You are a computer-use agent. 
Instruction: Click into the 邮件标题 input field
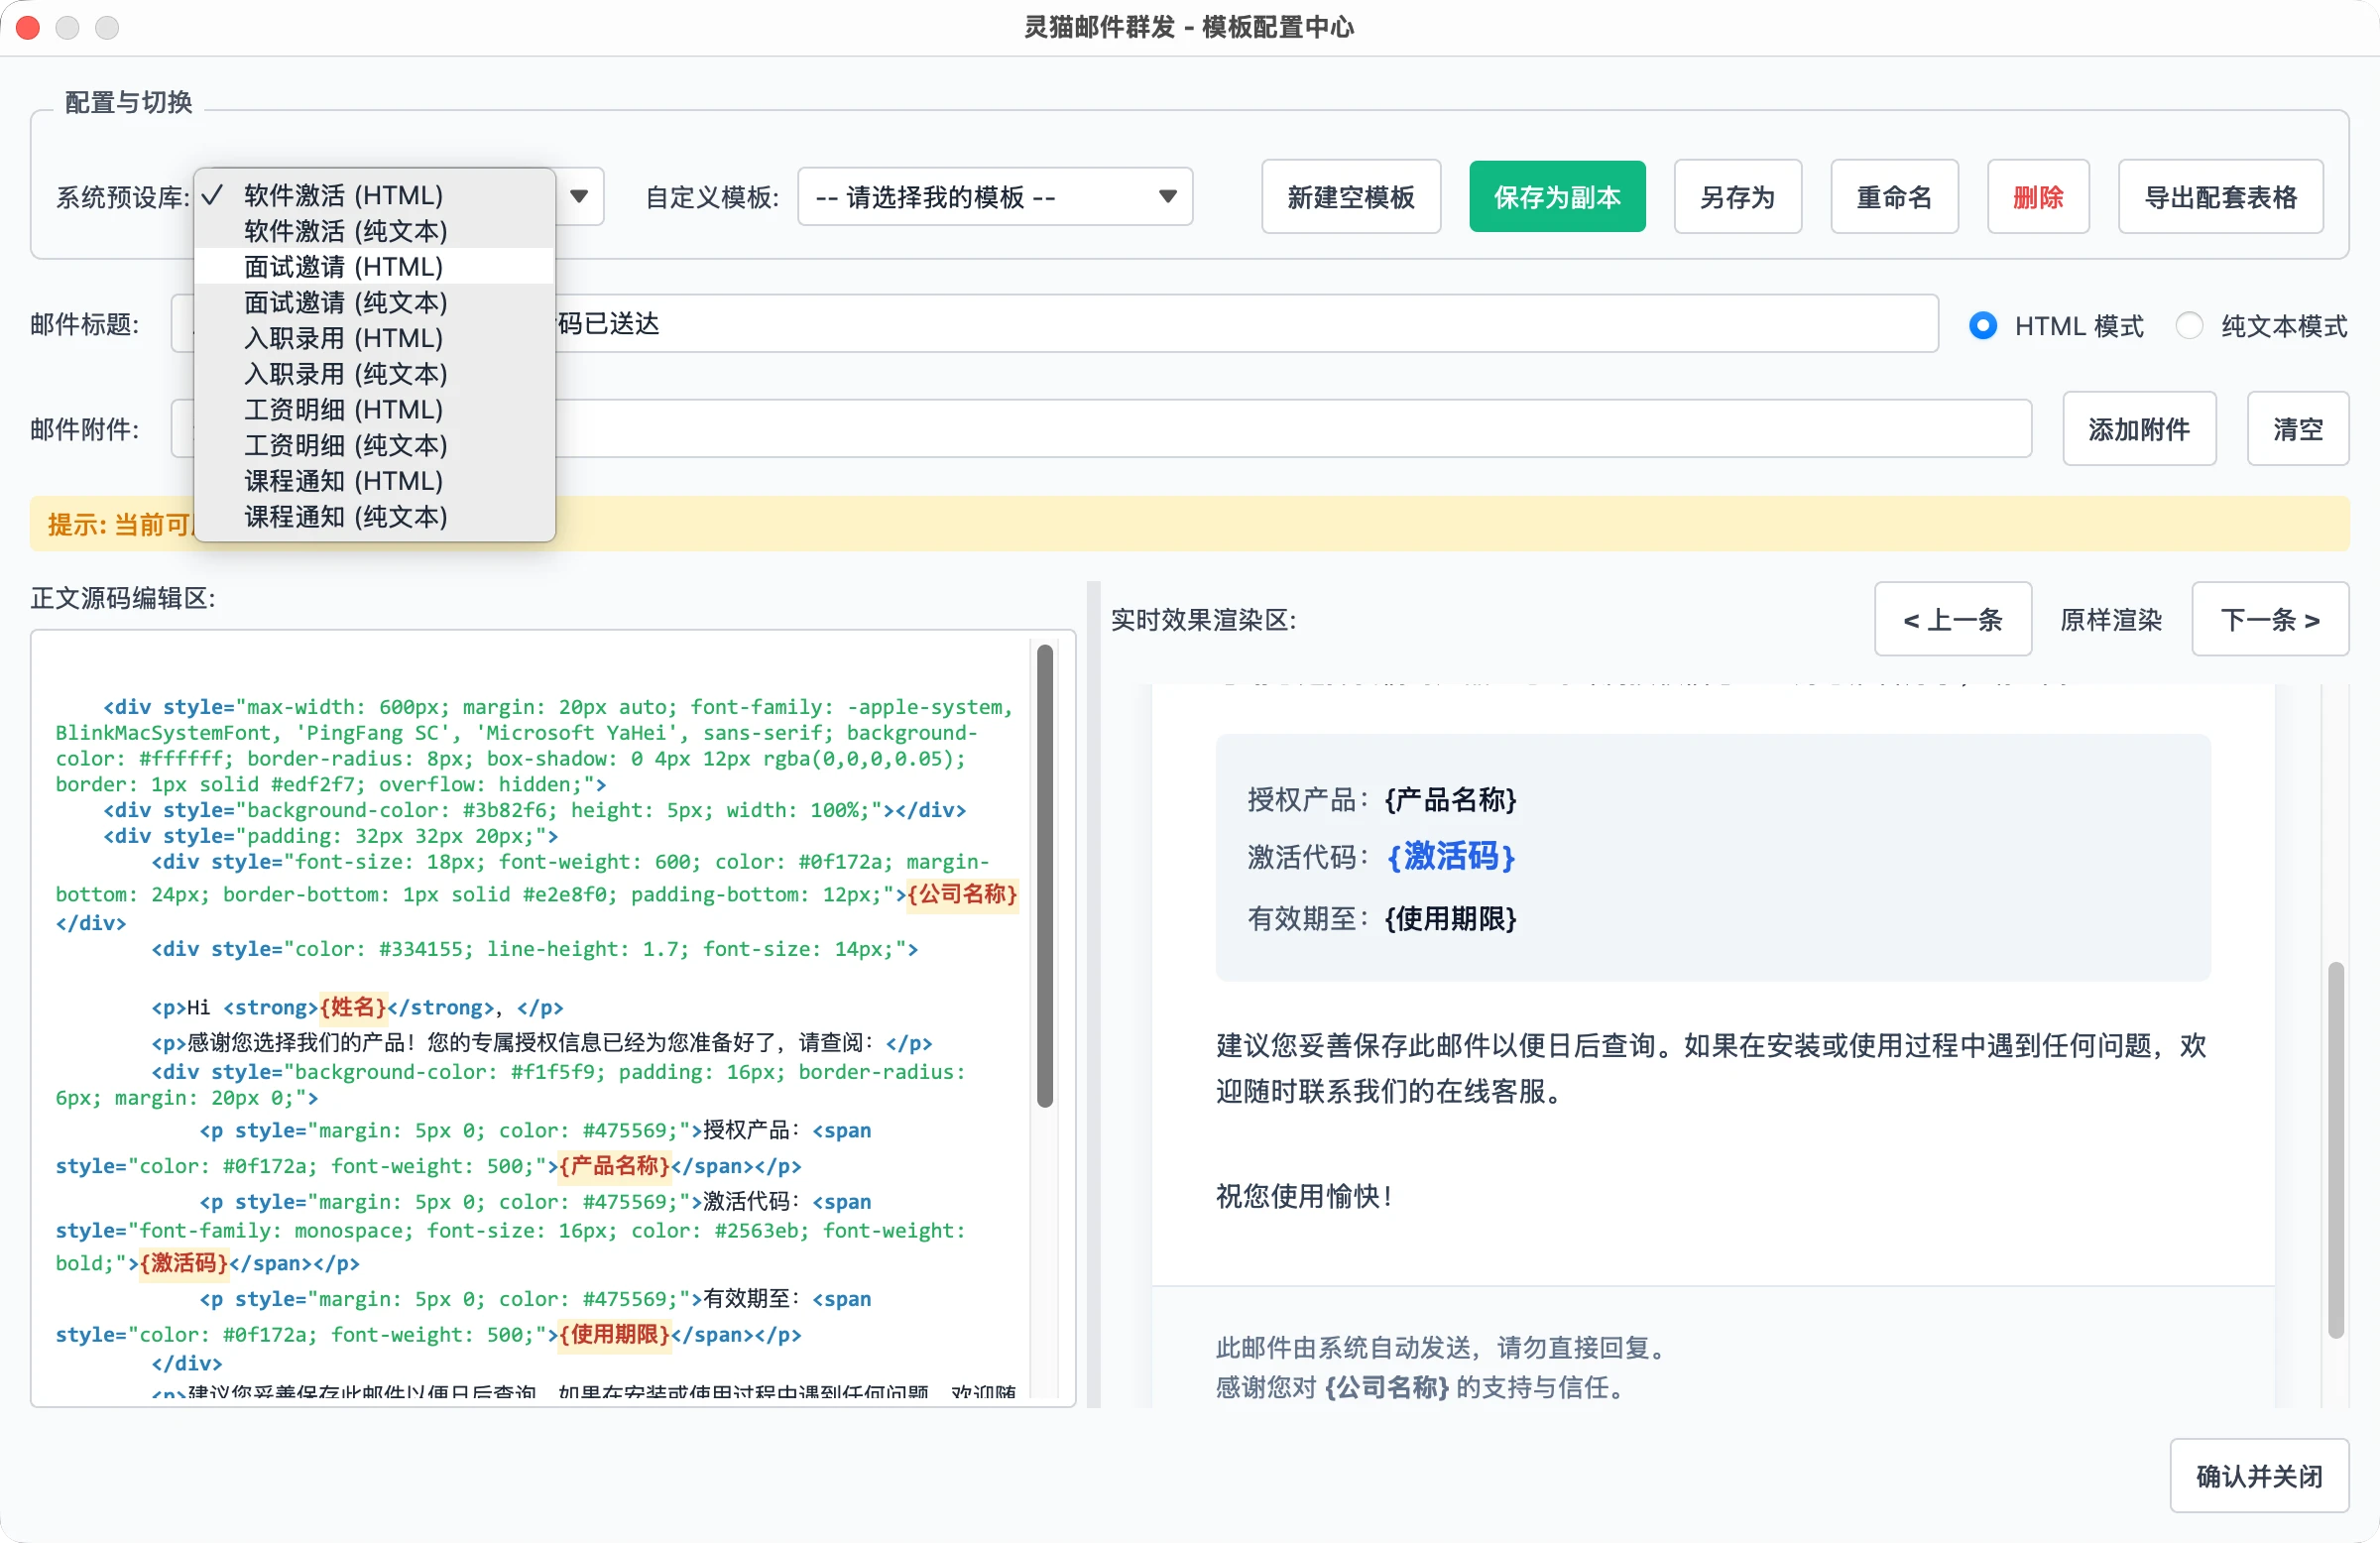[1054, 323]
